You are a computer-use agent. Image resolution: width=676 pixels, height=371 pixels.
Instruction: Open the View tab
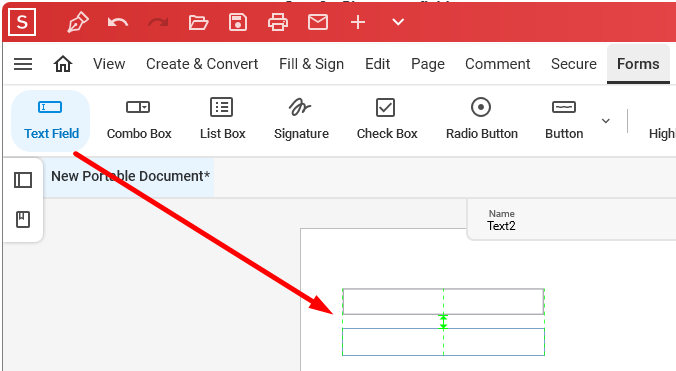[109, 64]
